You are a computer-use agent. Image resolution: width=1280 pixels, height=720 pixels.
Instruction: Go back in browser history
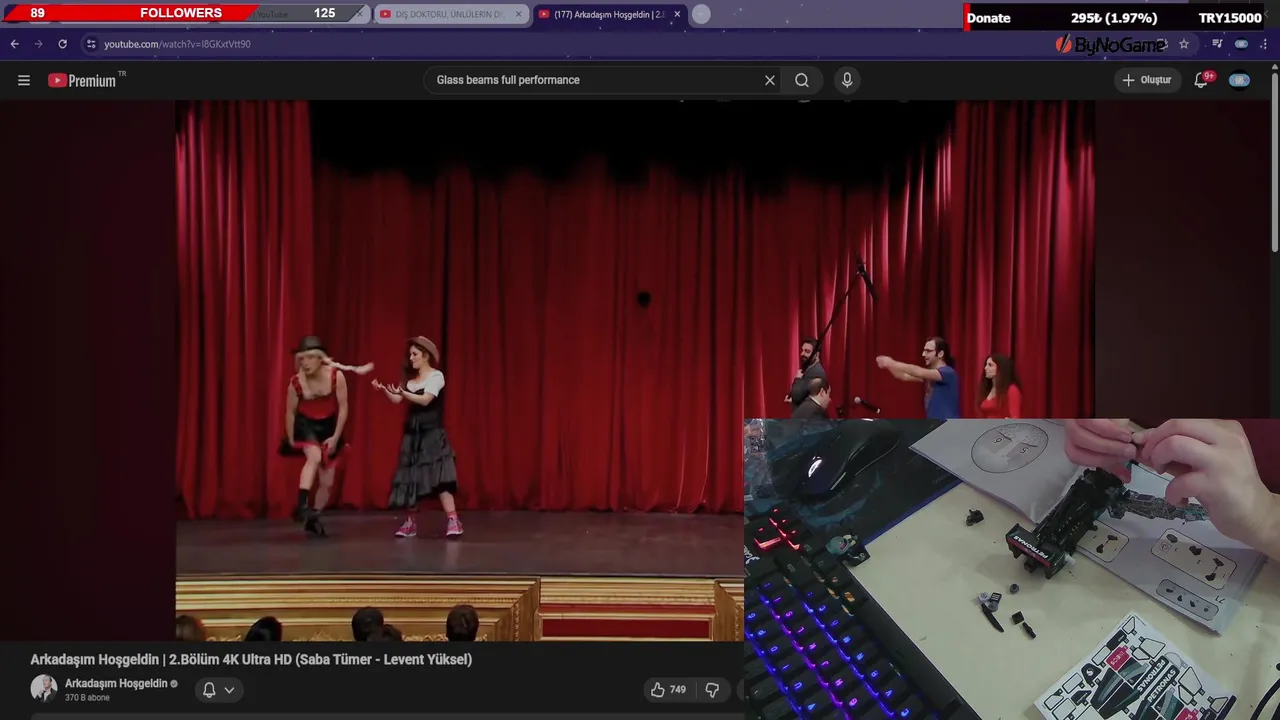pyautogui.click(x=14, y=44)
